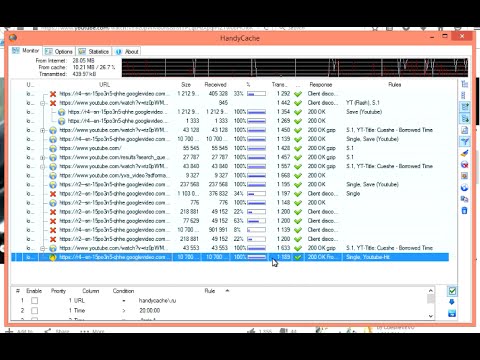
Task: Click the black traffic graph area
Action: 295,68
